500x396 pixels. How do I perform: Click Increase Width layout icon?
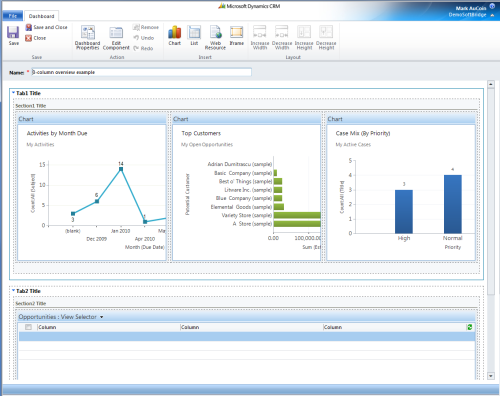click(260, 38)
